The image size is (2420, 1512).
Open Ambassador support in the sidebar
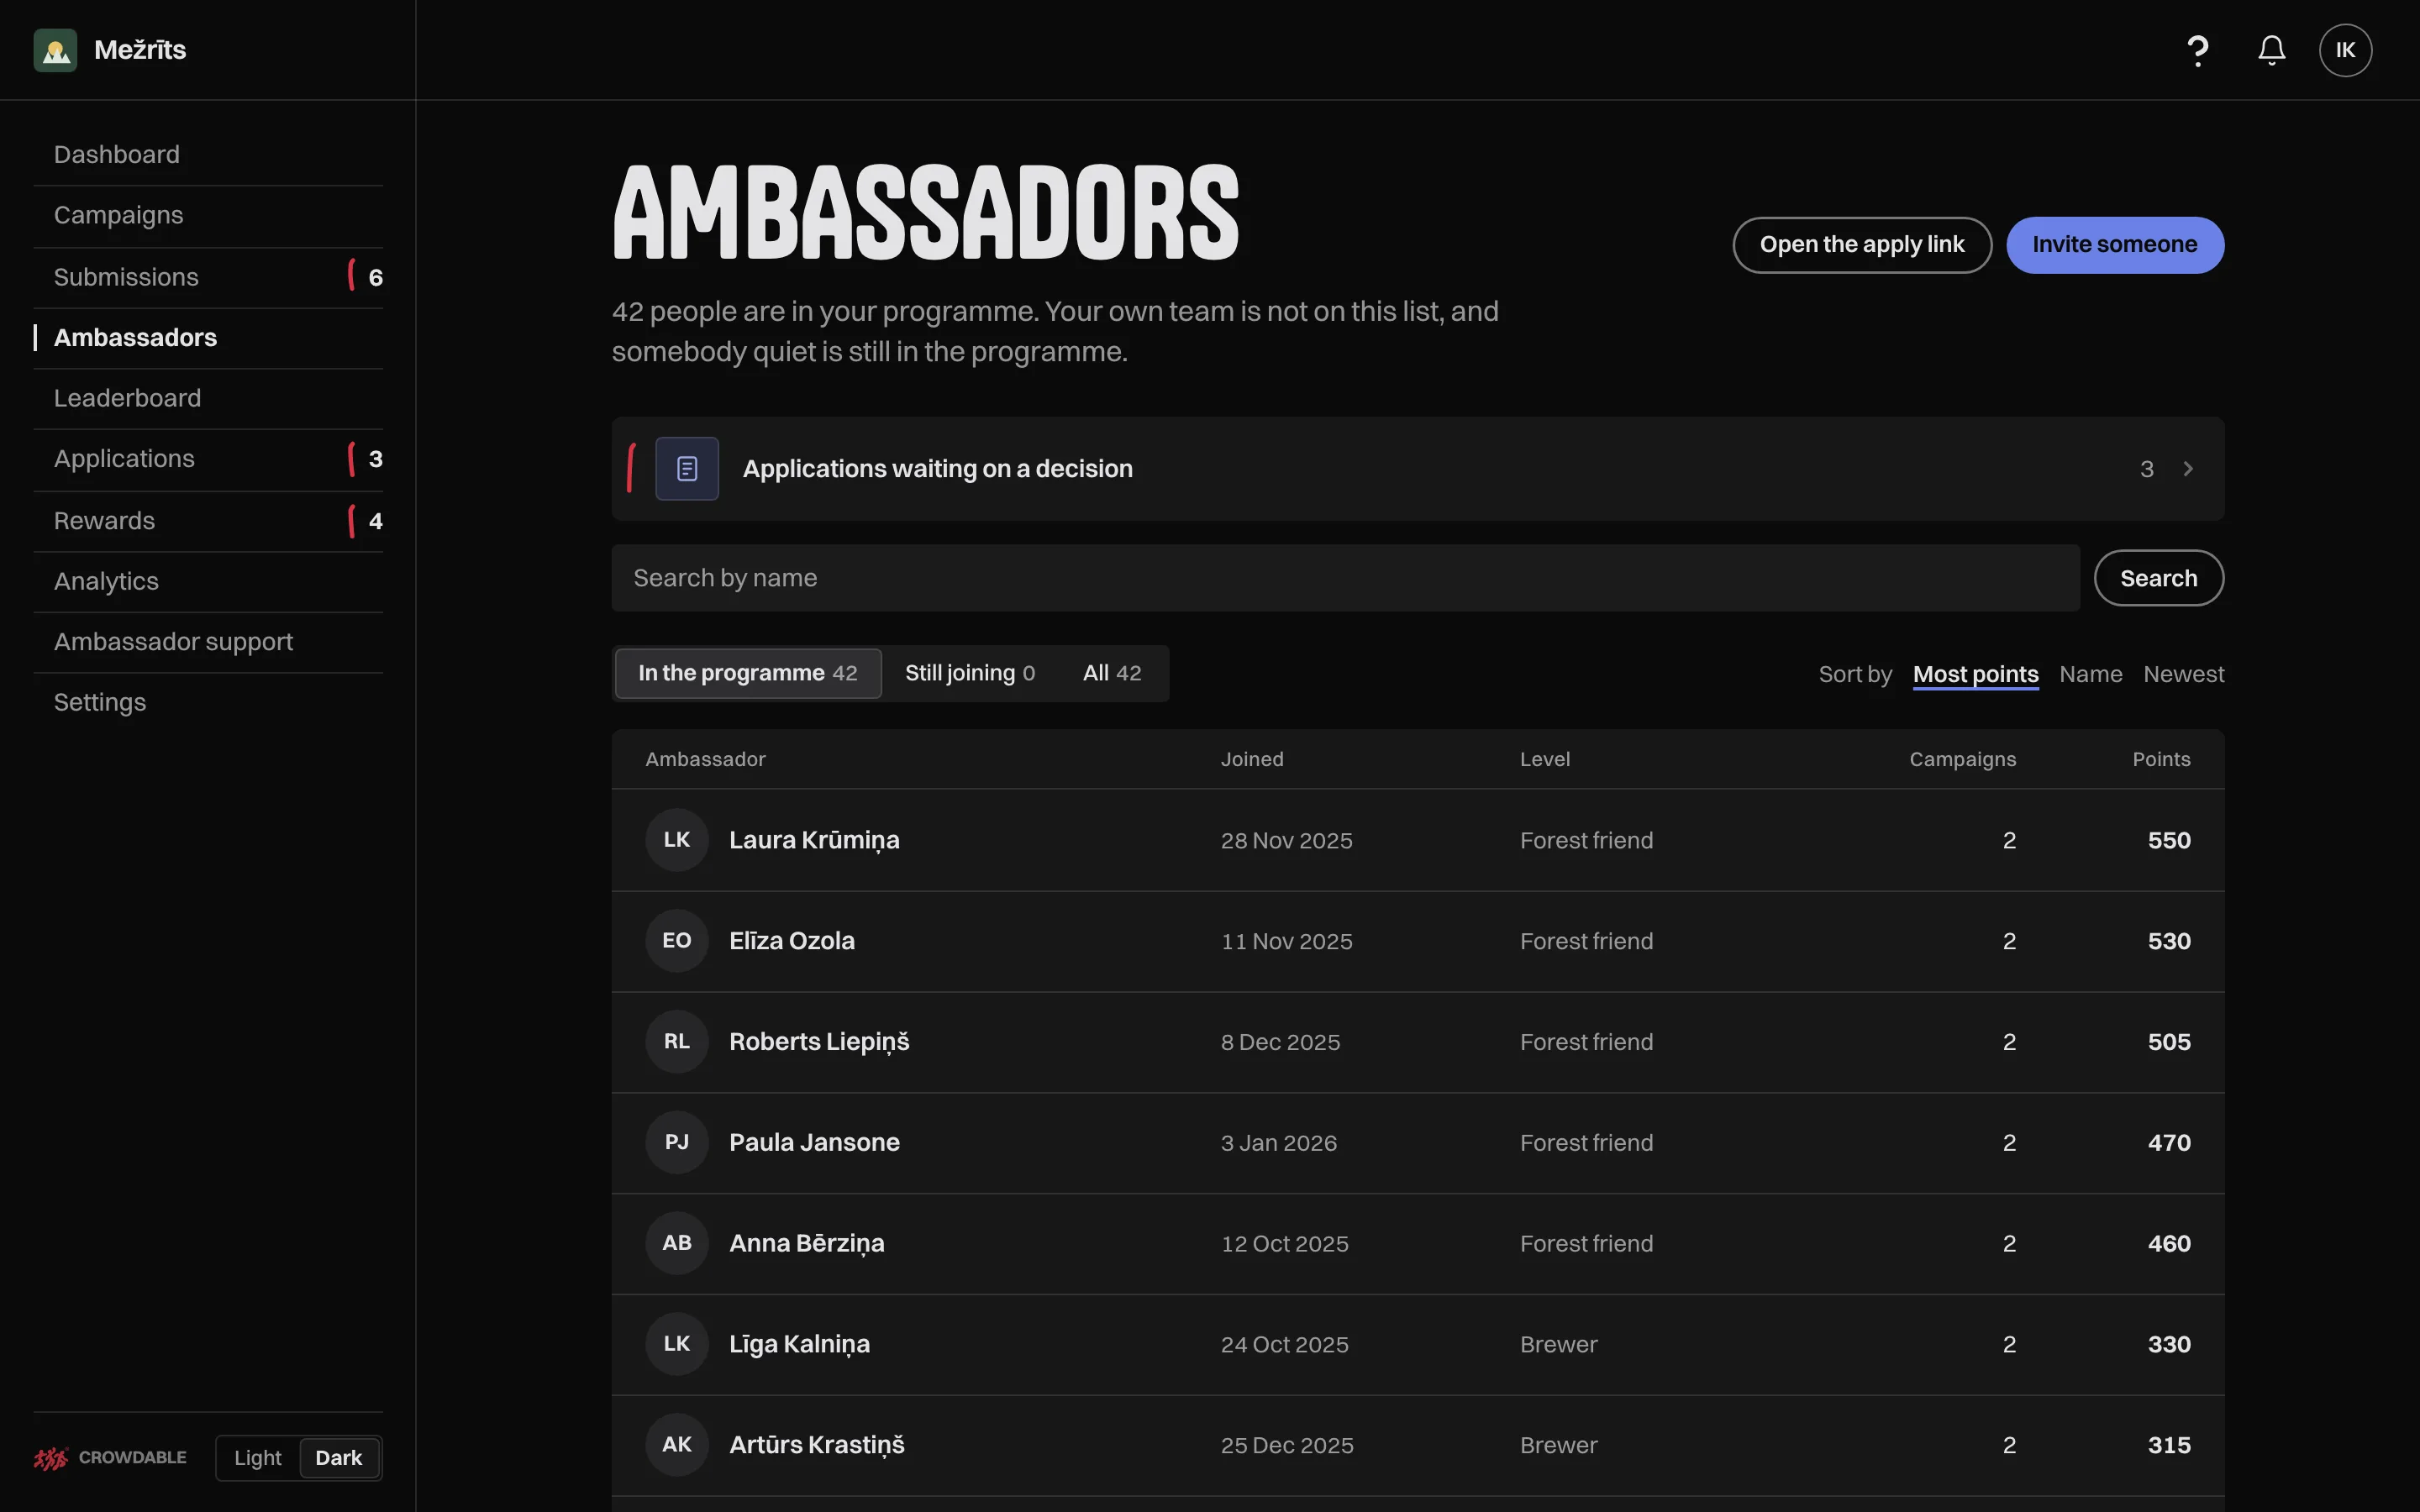(x=208, y=642)
